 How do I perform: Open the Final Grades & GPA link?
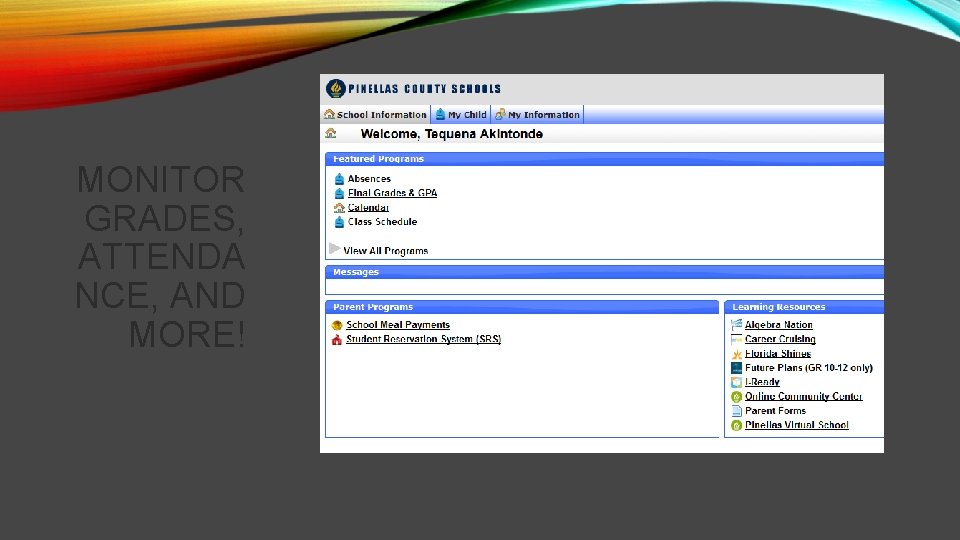(x=392, y=193)
